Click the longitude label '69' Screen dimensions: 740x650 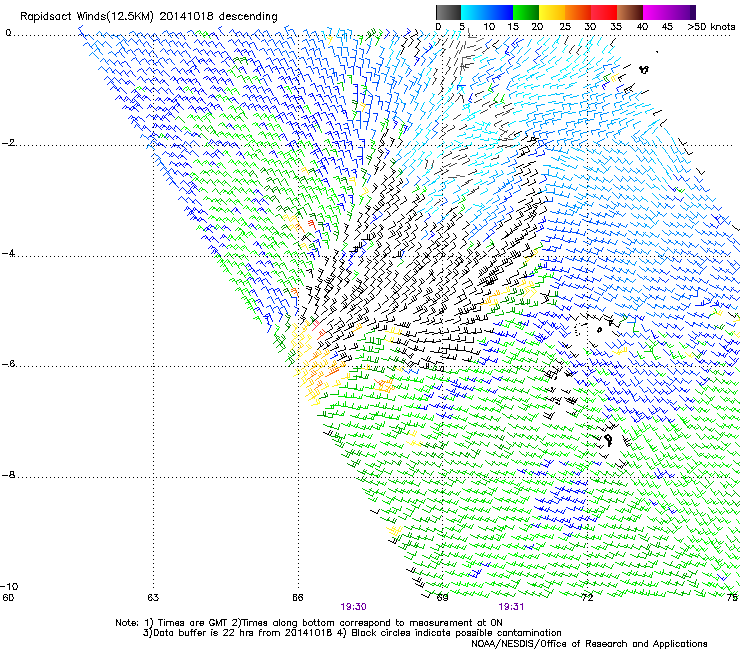coord(442,597)
